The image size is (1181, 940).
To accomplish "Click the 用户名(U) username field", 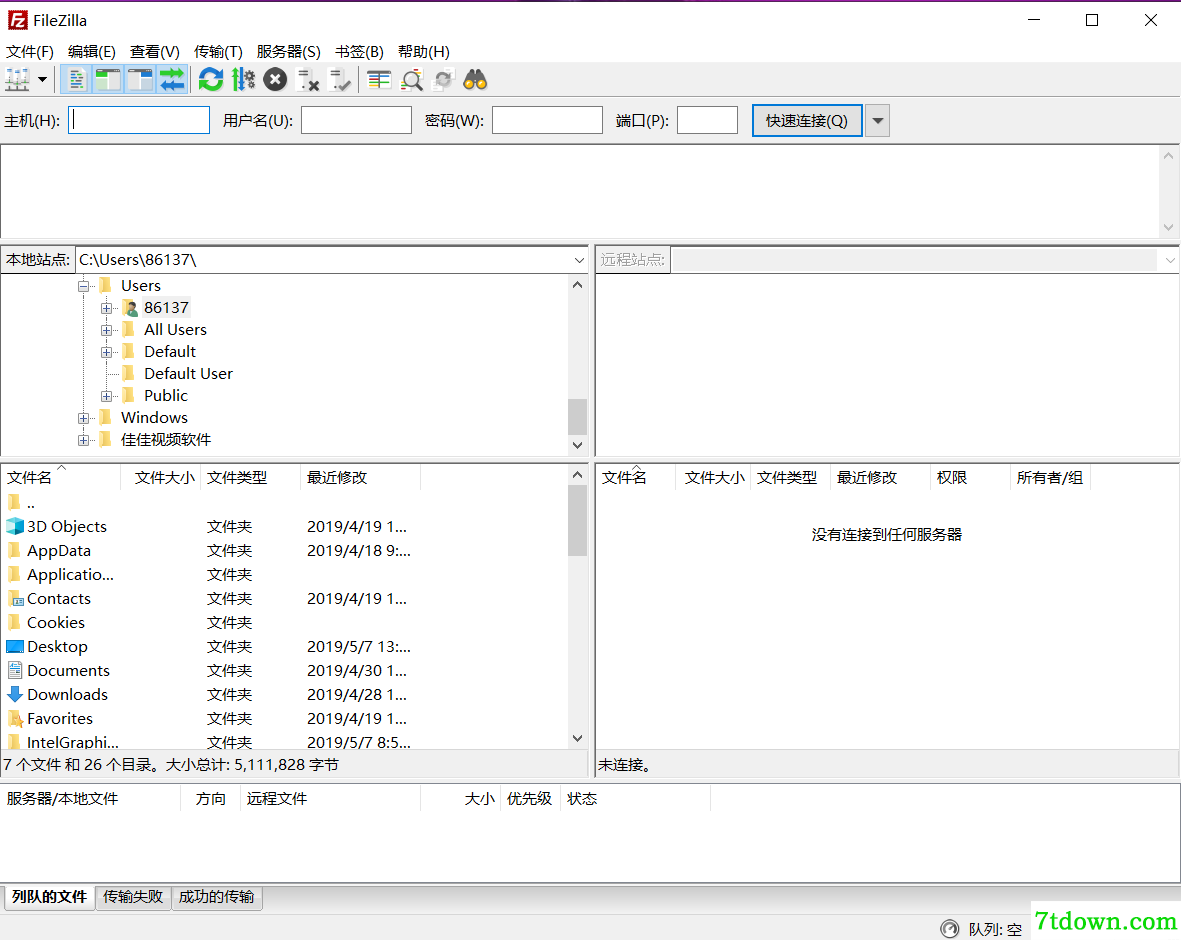I will (x=356, y=121).
